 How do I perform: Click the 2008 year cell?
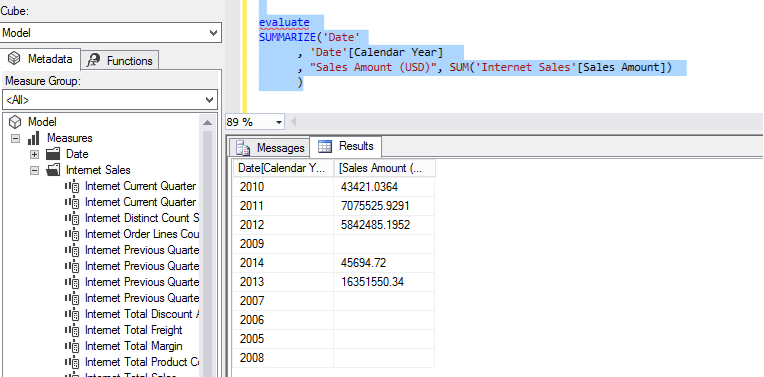click(283, 358)
